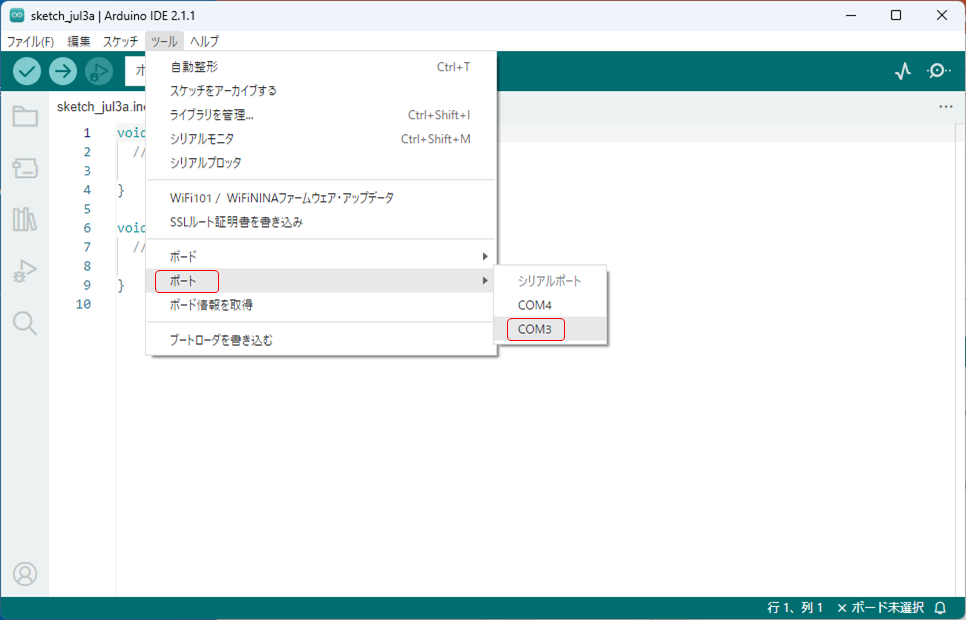Close the Arduino IDE window

[942, 15]
